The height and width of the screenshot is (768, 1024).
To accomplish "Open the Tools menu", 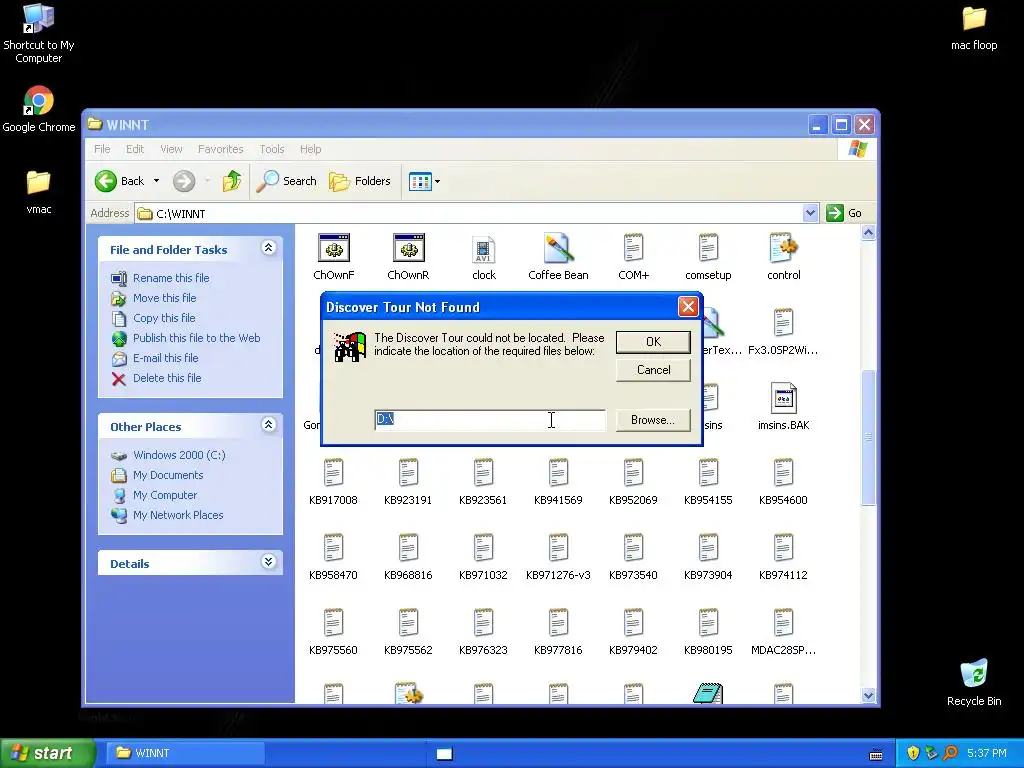I will click(x=272, y=149).
